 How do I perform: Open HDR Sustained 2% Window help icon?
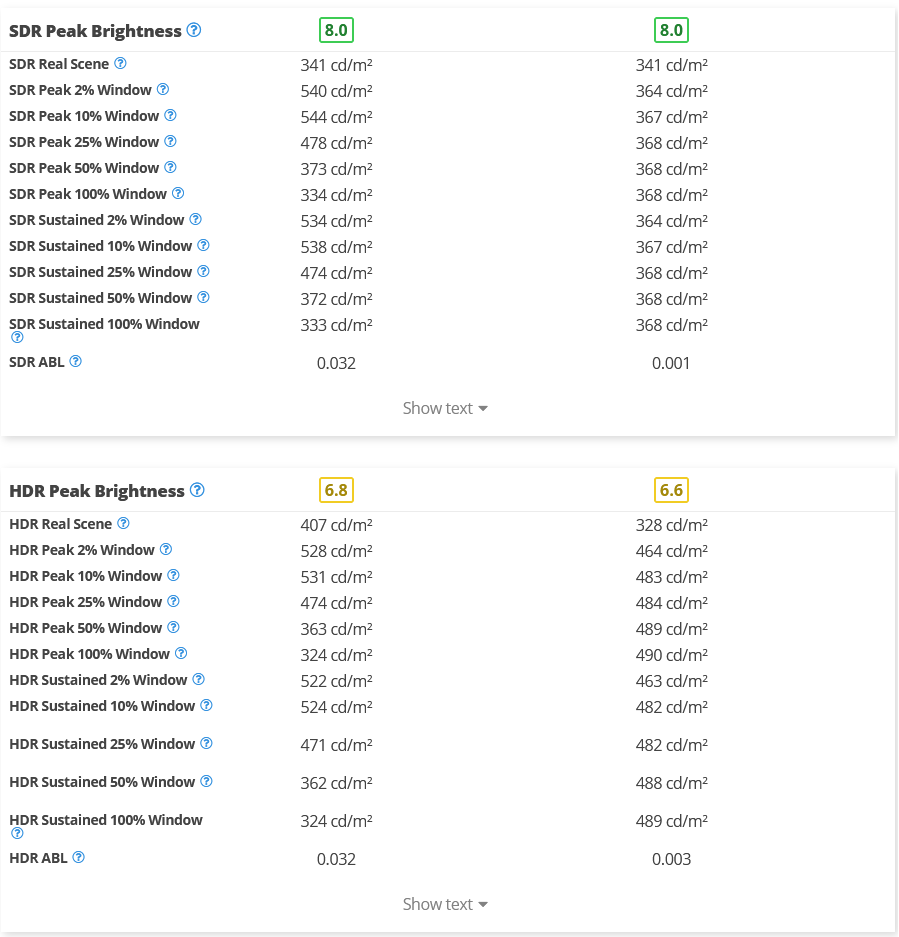click(x=198, y=679)
